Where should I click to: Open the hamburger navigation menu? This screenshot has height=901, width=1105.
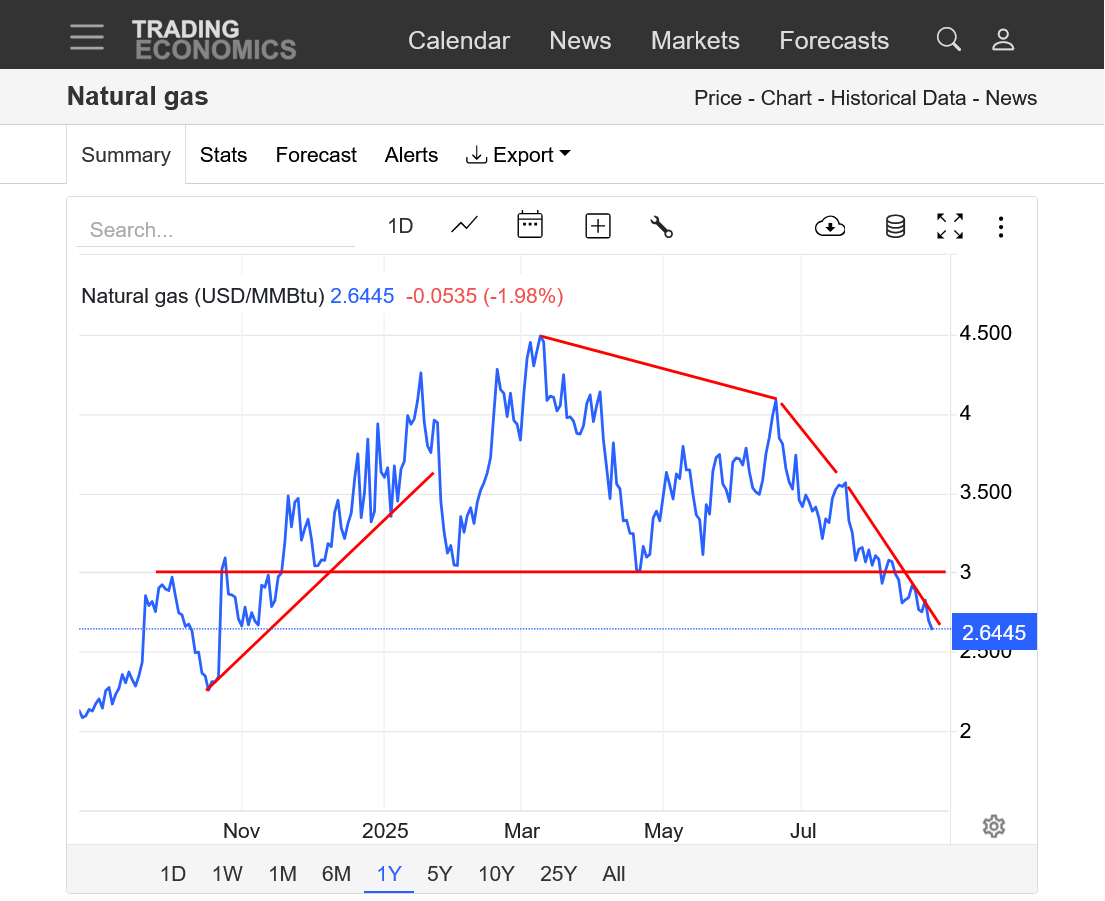point(87,37)
